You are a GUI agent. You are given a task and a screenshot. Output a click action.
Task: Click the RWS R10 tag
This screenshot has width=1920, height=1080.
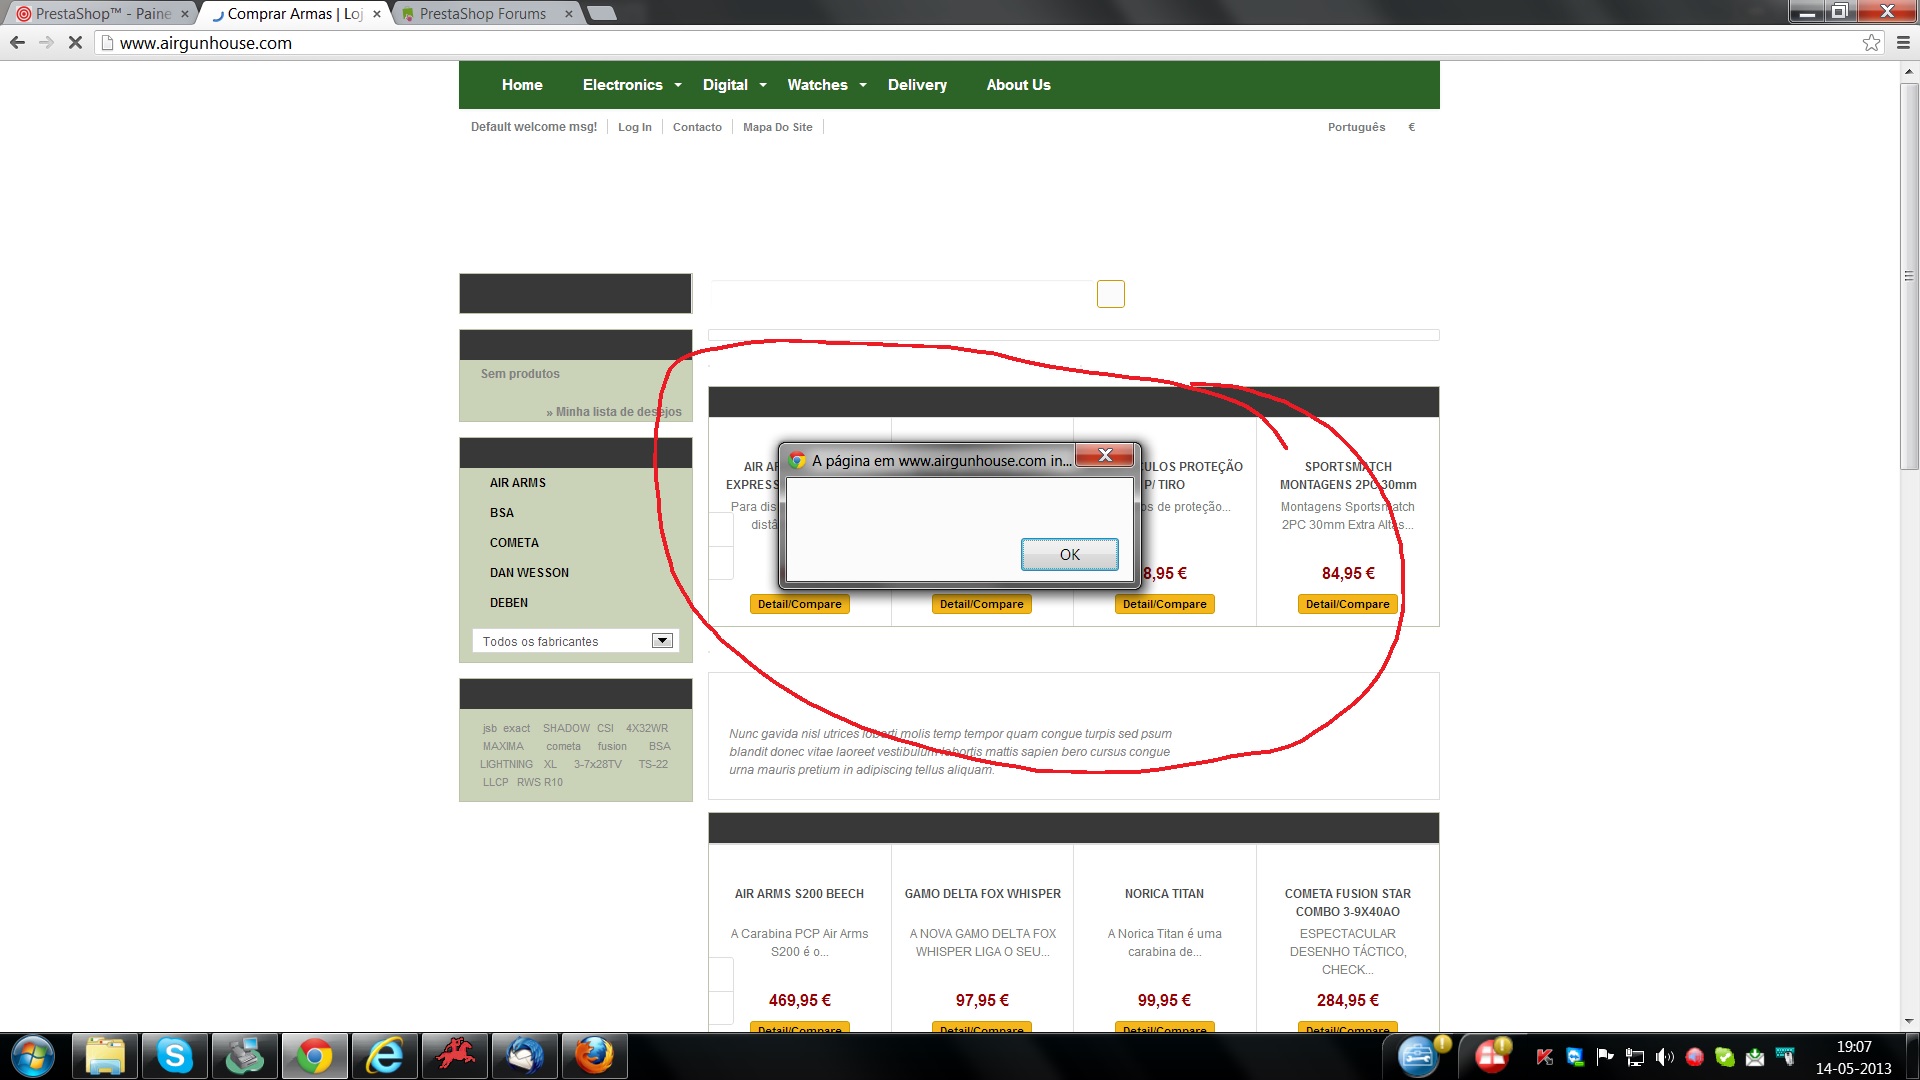(540, 782)
